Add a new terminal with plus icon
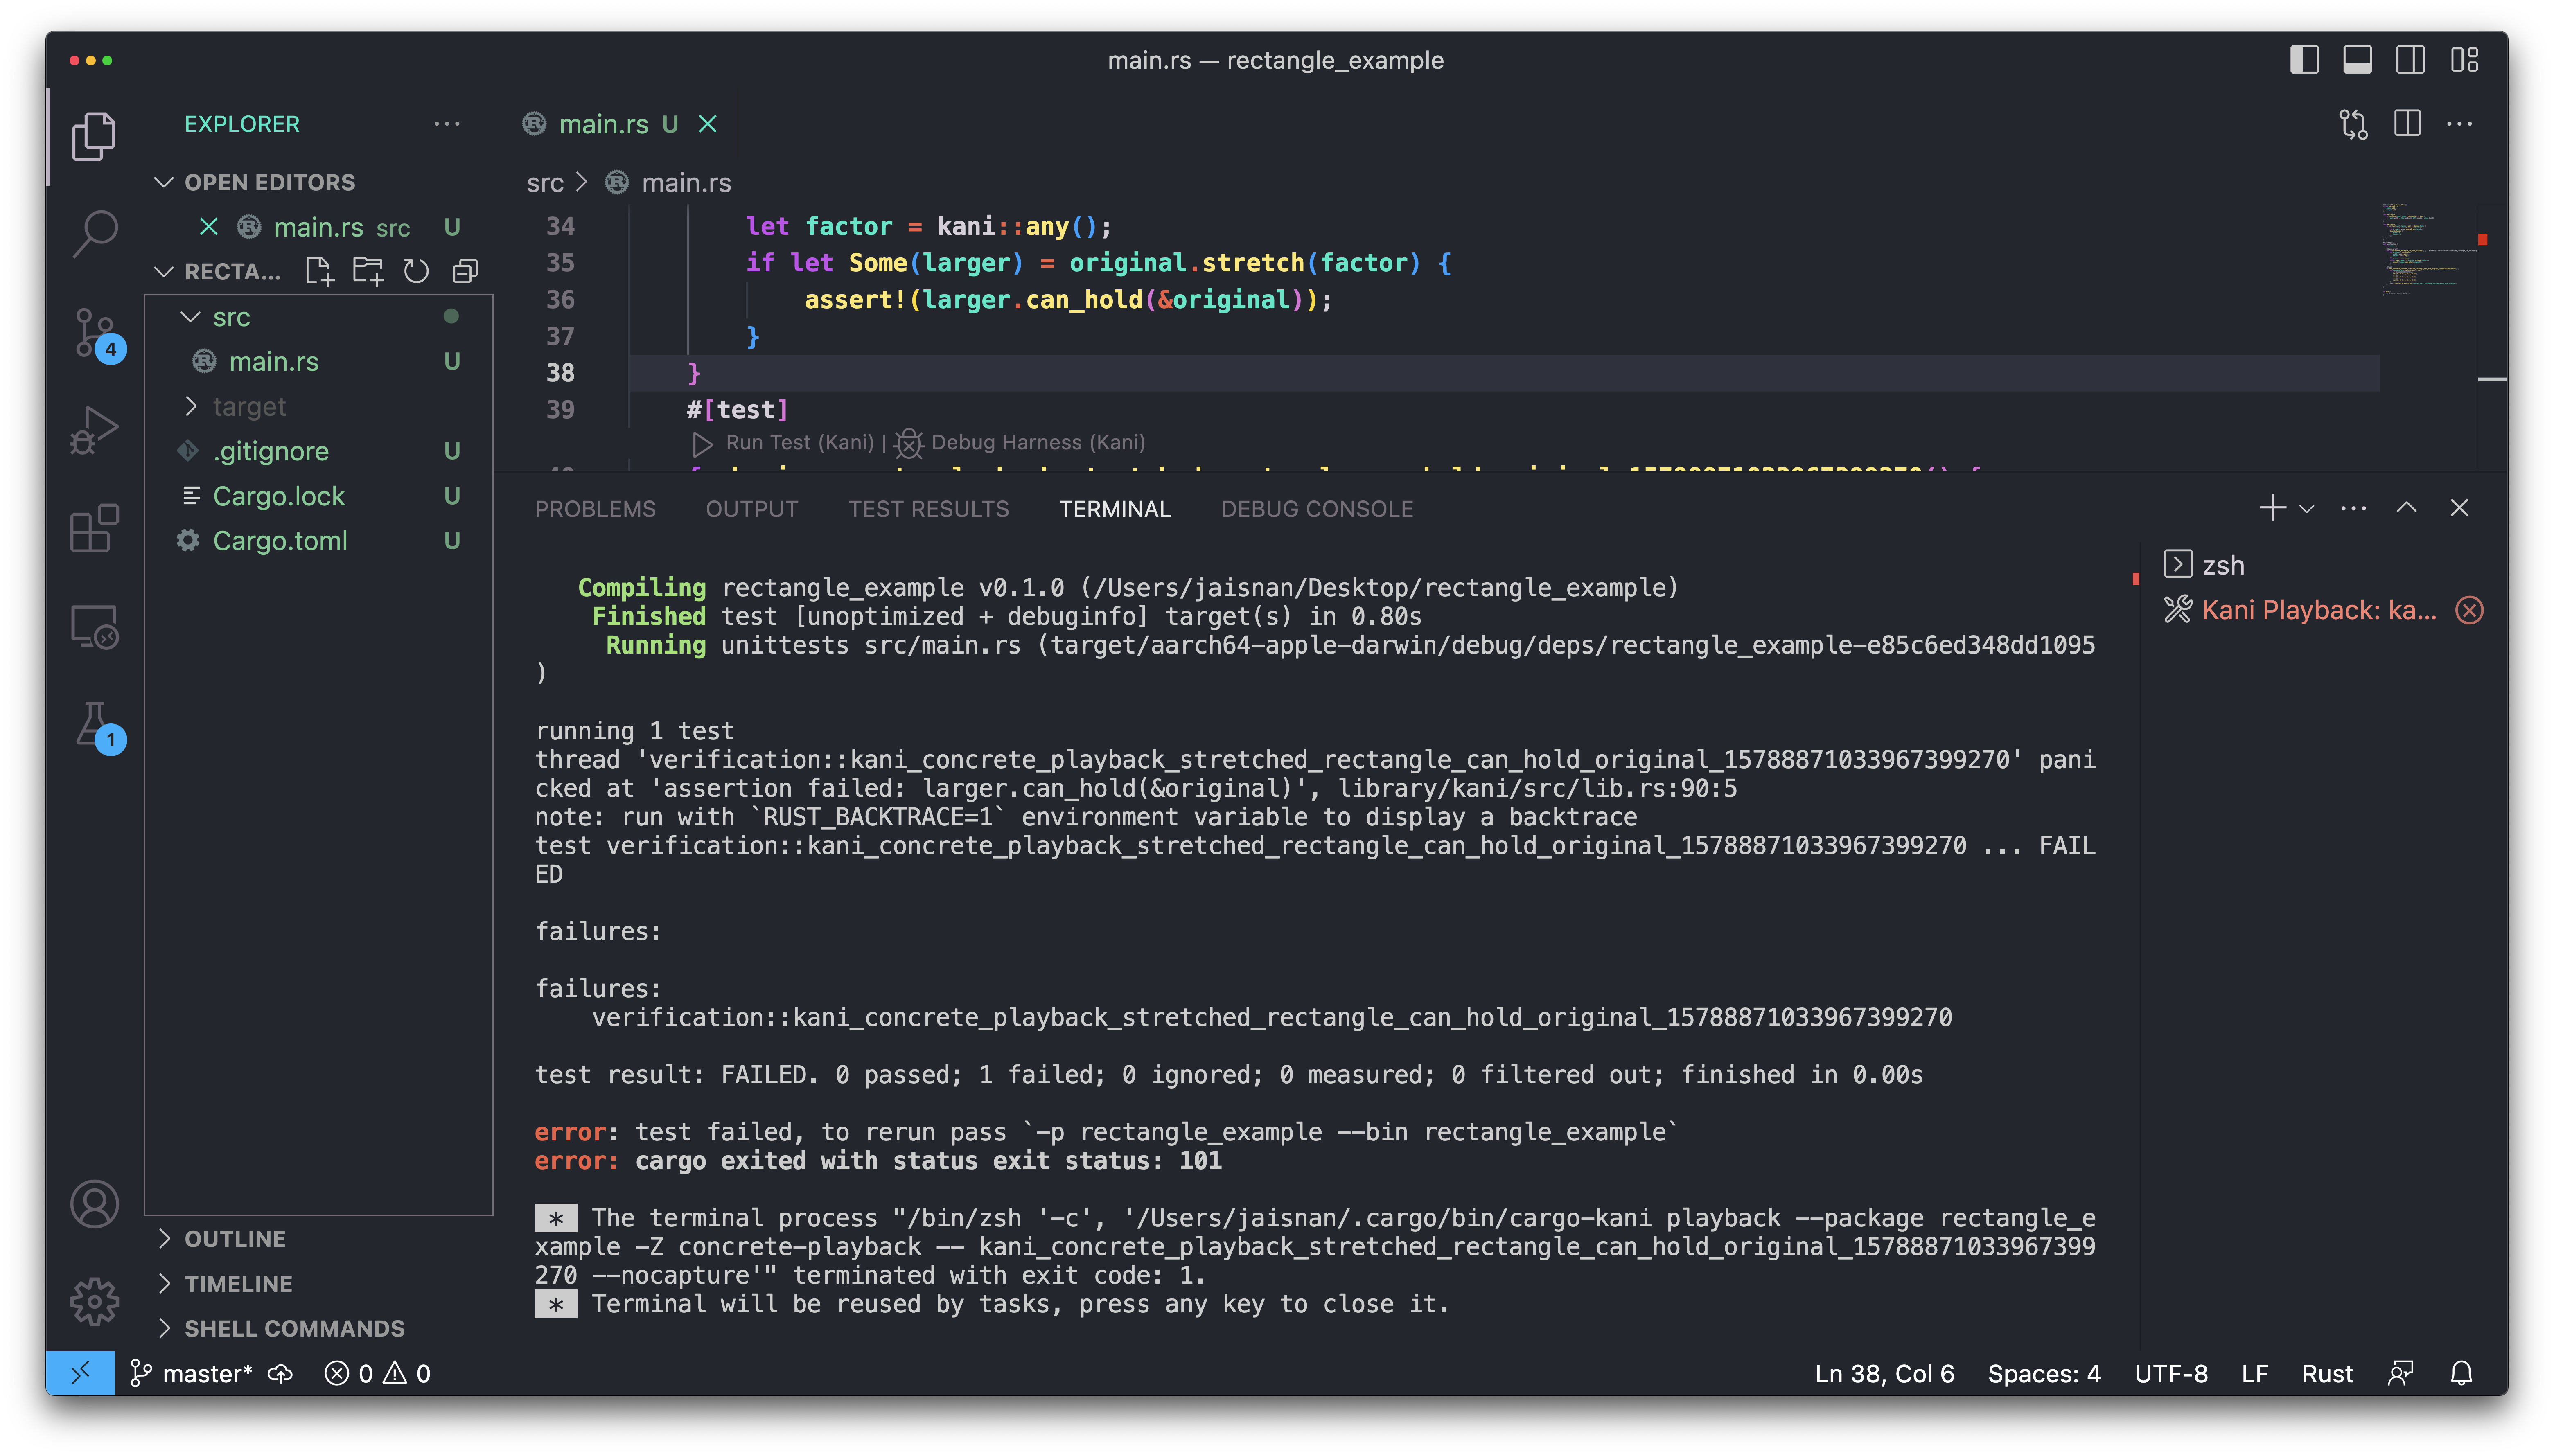2554x1456 pixels. coord(2272,508)
